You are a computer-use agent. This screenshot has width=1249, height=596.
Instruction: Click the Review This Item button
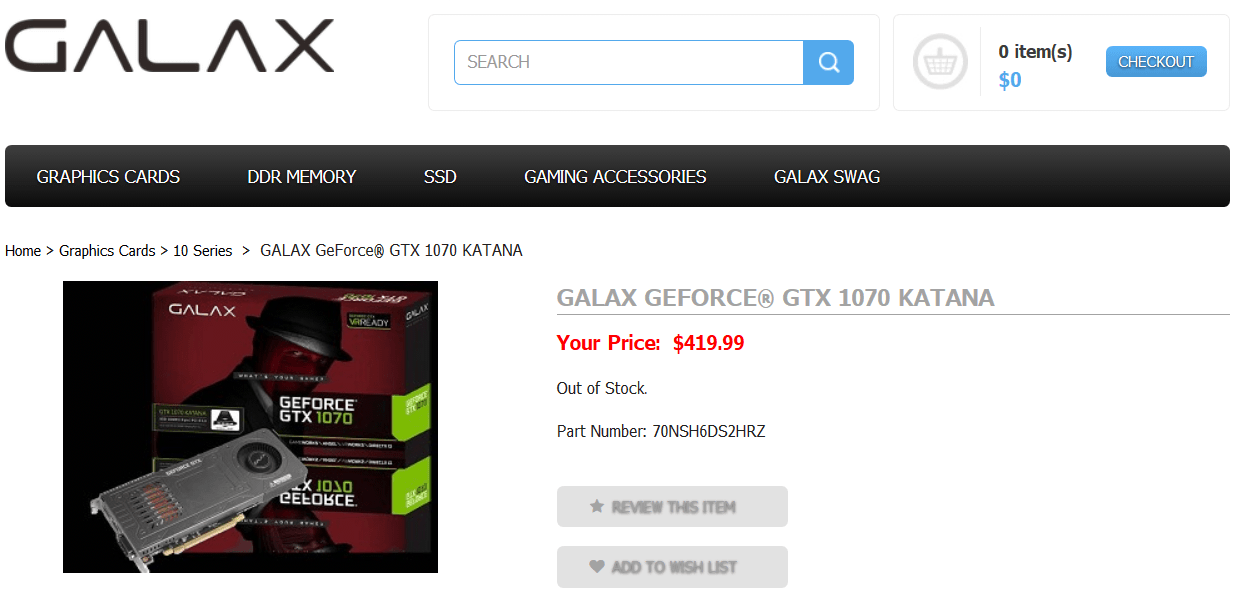[x=672, y=507]
